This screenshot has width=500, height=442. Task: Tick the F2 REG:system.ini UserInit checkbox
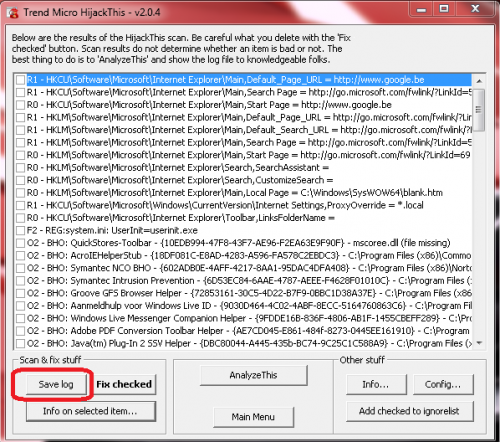coord(21,230)
